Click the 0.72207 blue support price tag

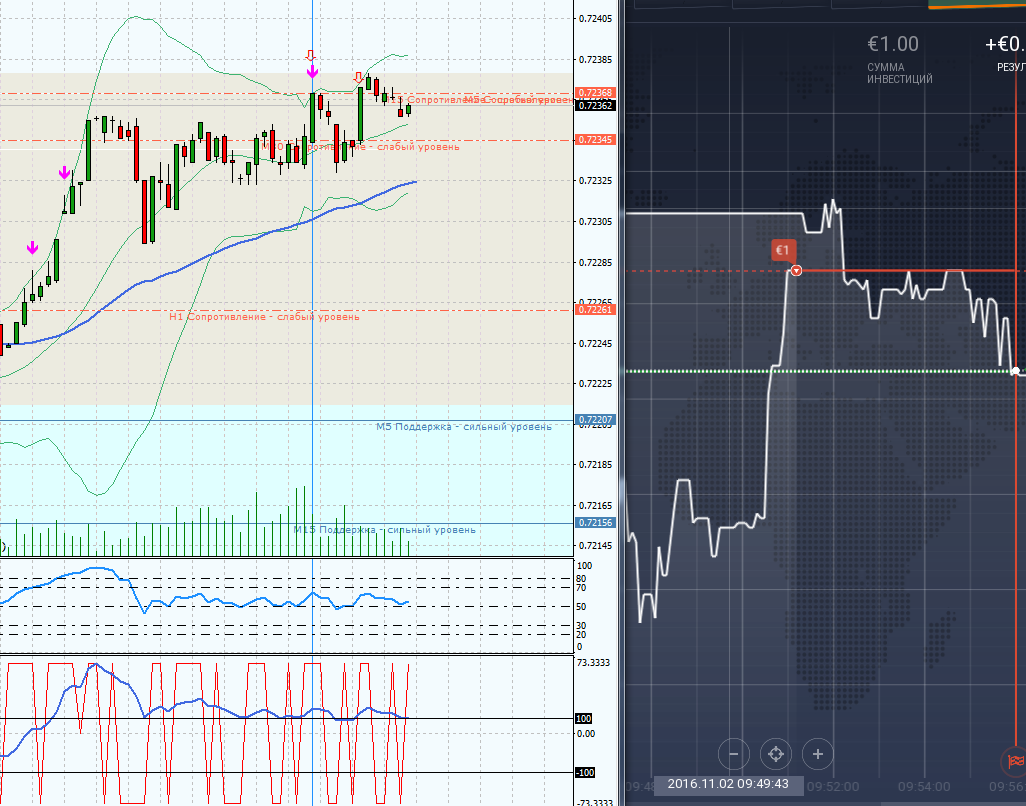pyautogui.click(x=596, y=419)
